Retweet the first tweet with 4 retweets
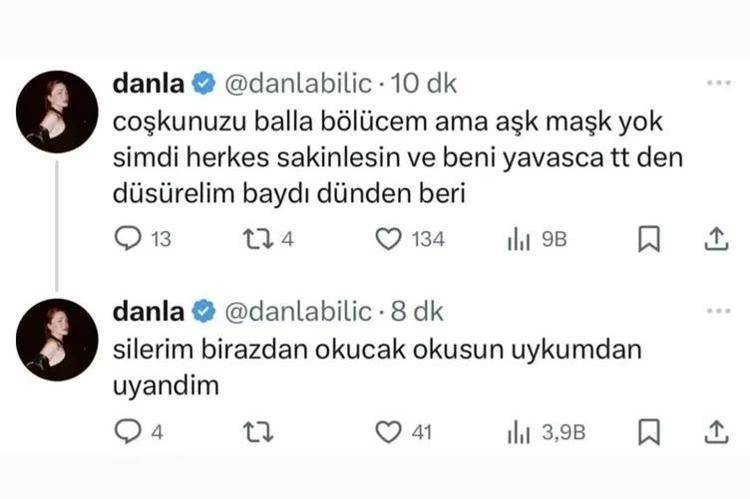This screenshot has height=499, width=750. pos(256,239)
